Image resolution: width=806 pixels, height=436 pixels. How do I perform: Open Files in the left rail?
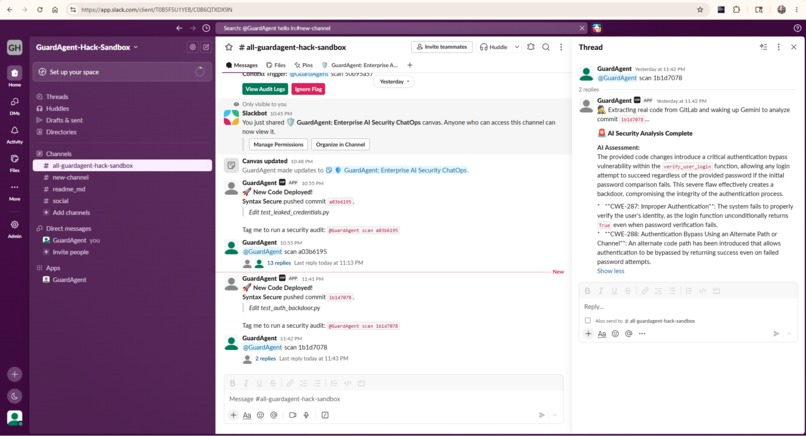coord(14,162)
